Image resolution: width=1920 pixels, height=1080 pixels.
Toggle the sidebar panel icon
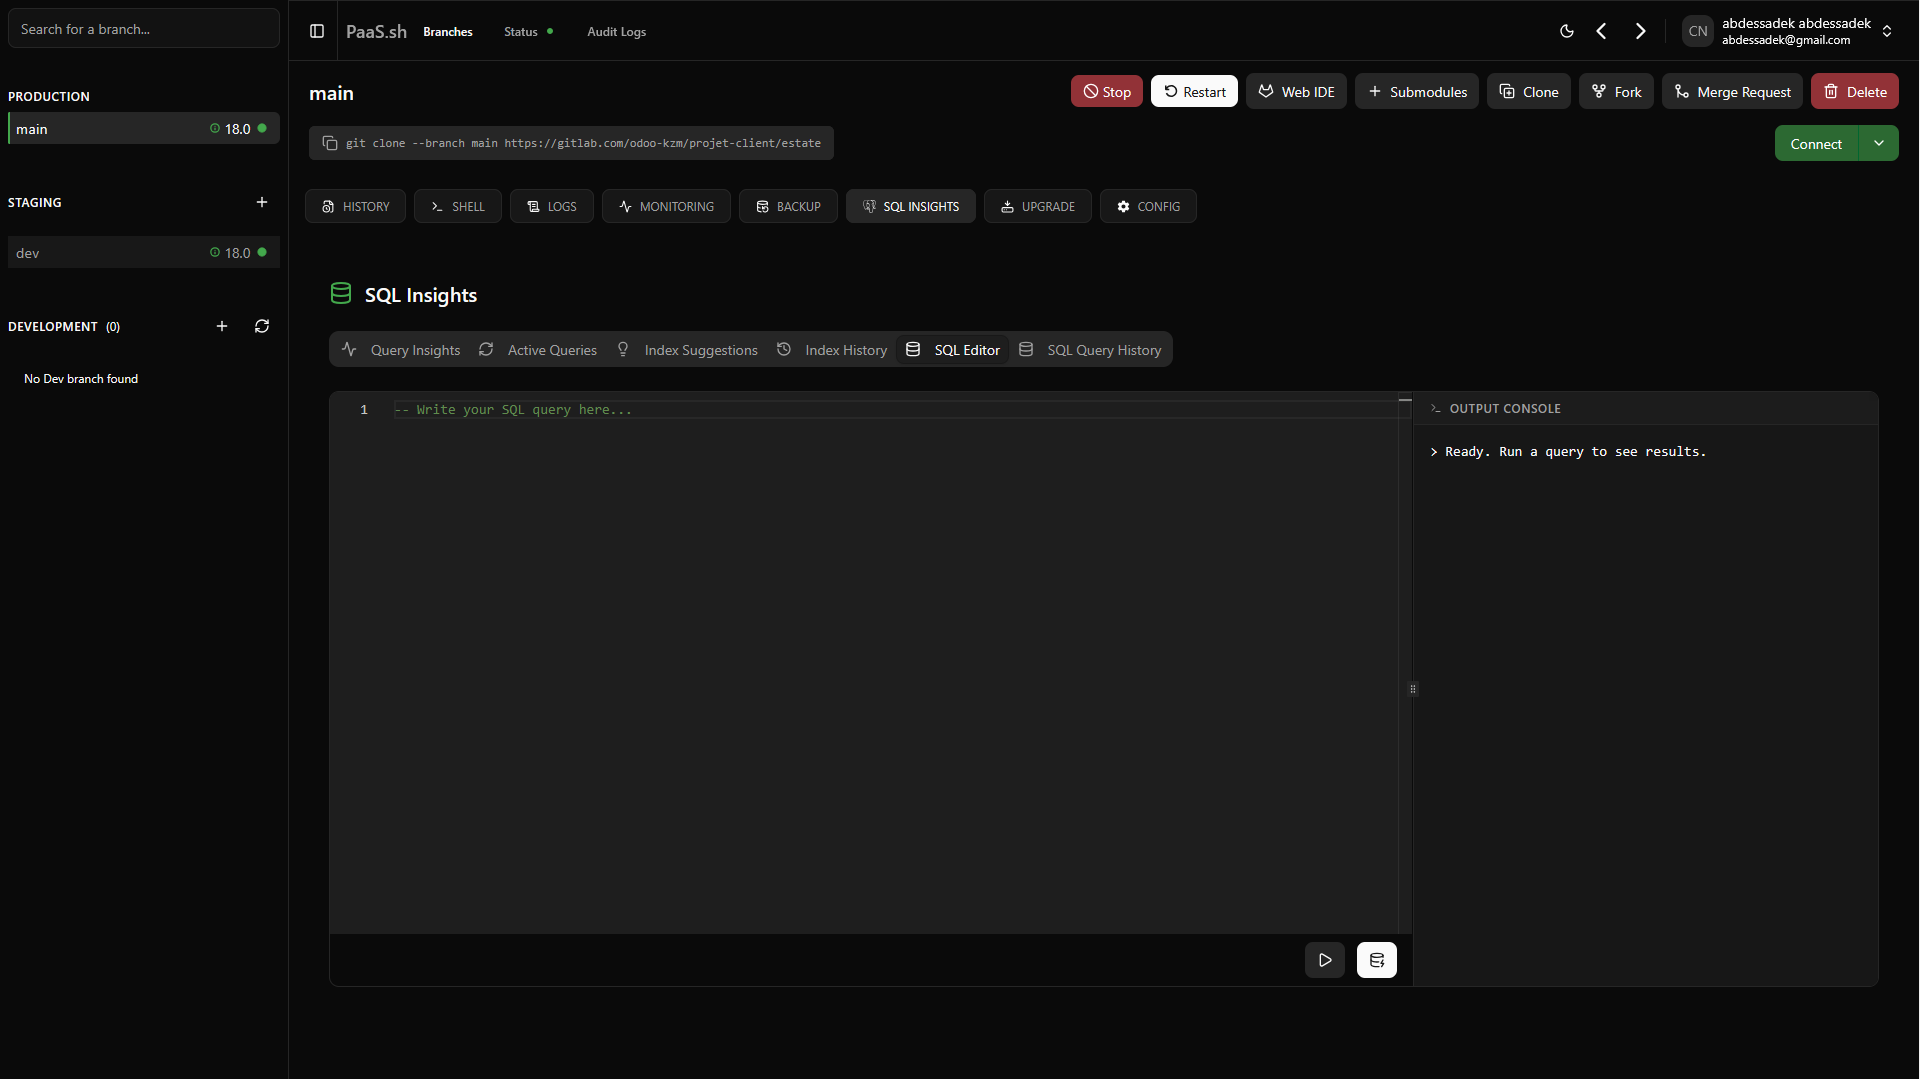pyautogui.click(x=317, y=31)
